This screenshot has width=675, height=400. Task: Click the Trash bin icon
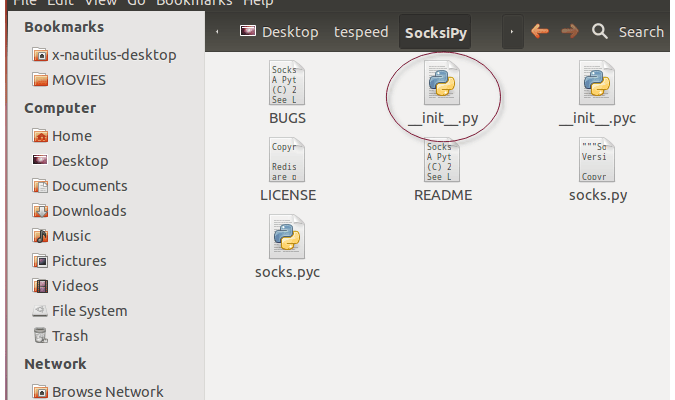pos(40,335)
